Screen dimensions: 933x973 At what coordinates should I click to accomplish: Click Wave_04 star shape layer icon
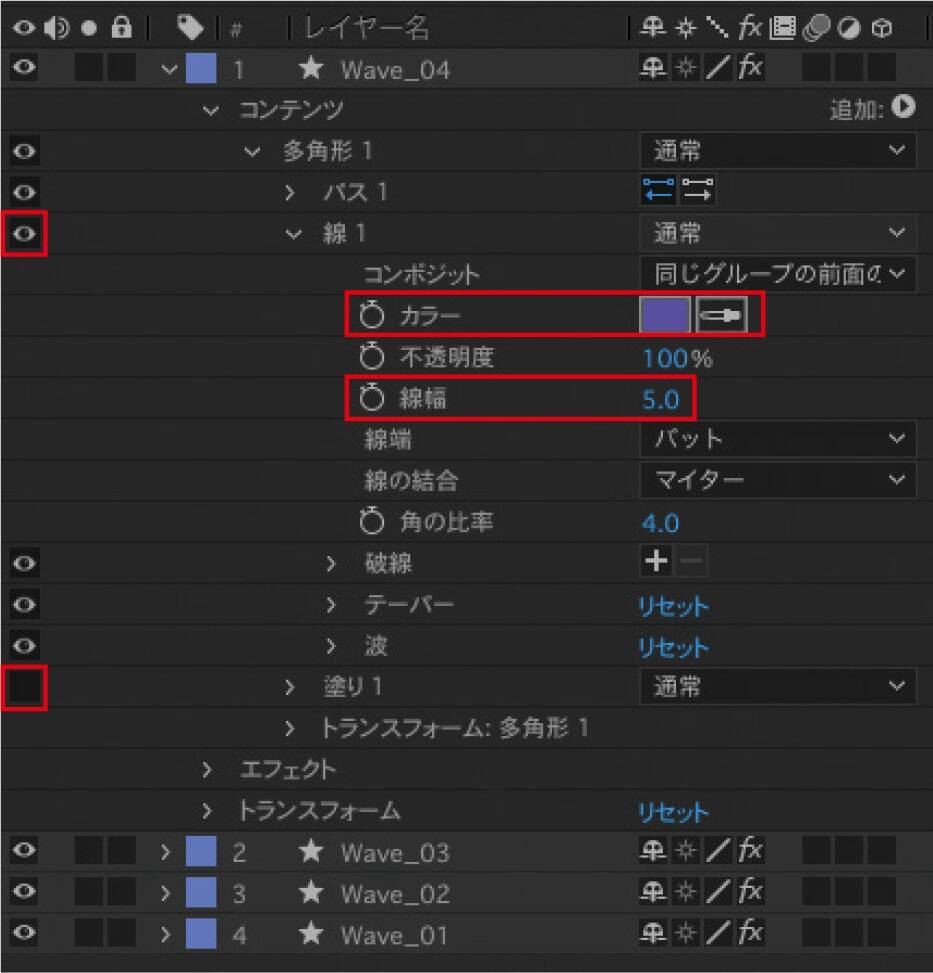311,68
